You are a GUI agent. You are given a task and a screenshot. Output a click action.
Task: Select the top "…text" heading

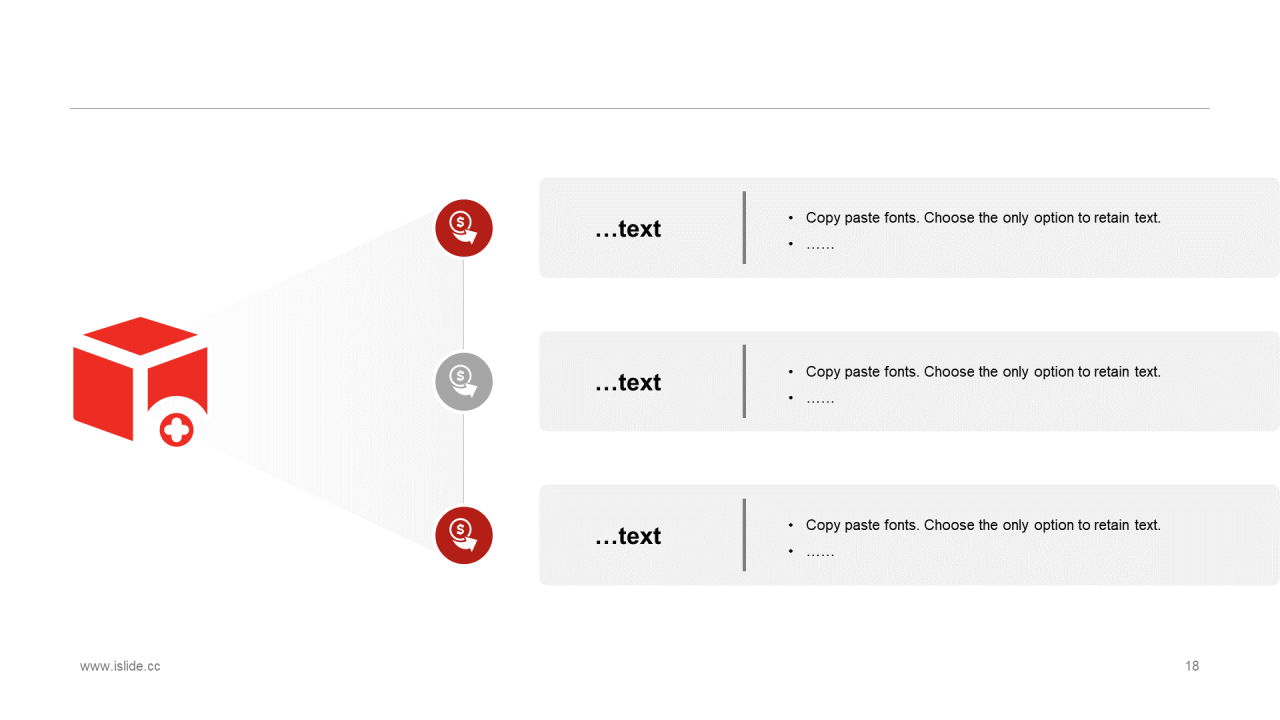[x=628, y=229]
